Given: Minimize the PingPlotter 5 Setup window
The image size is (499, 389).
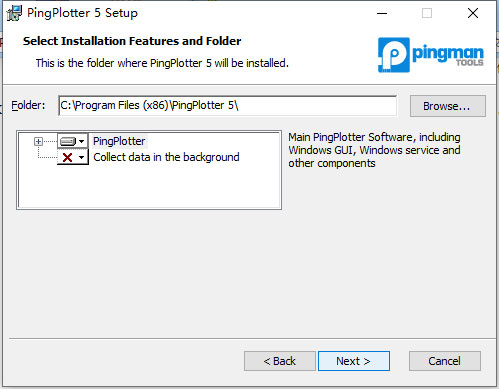Looking at the screenshot, I should pos(382,13).
